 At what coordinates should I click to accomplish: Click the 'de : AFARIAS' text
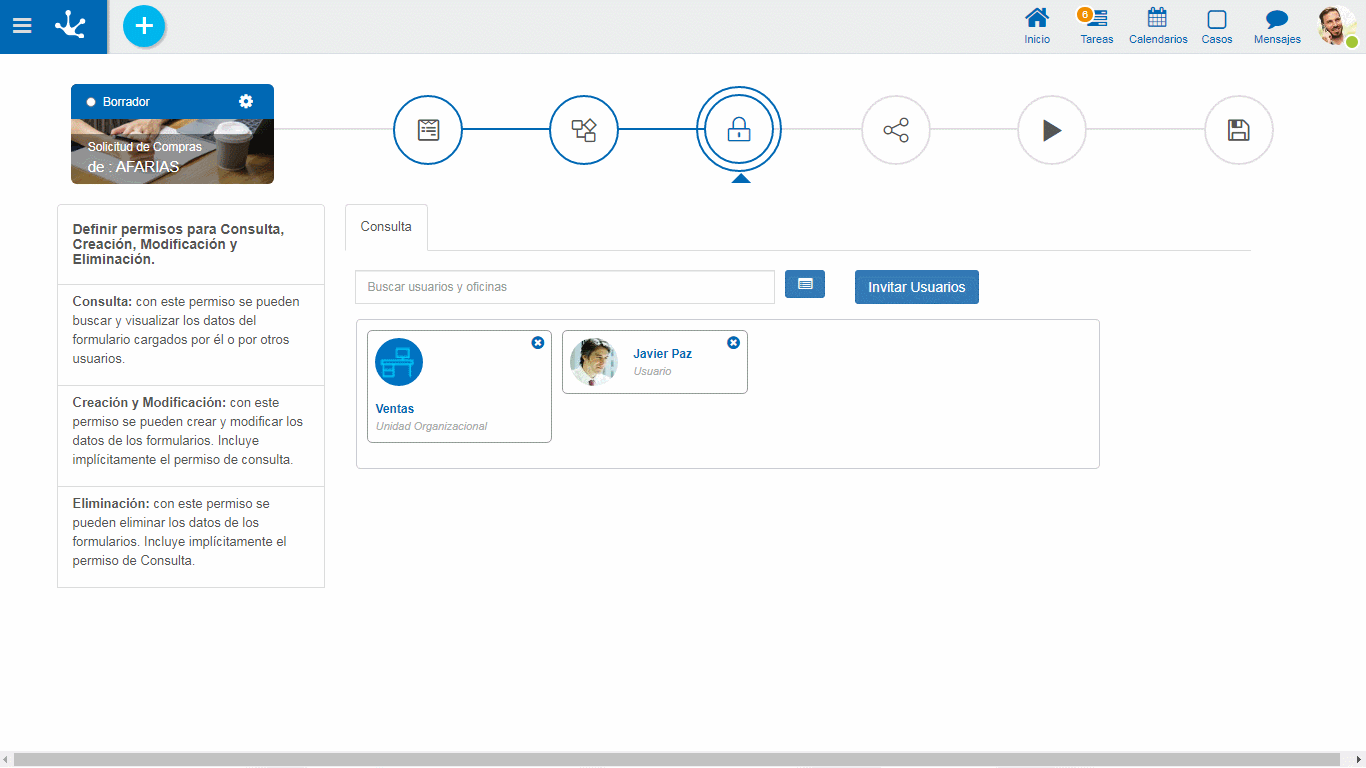coord(133,167)
